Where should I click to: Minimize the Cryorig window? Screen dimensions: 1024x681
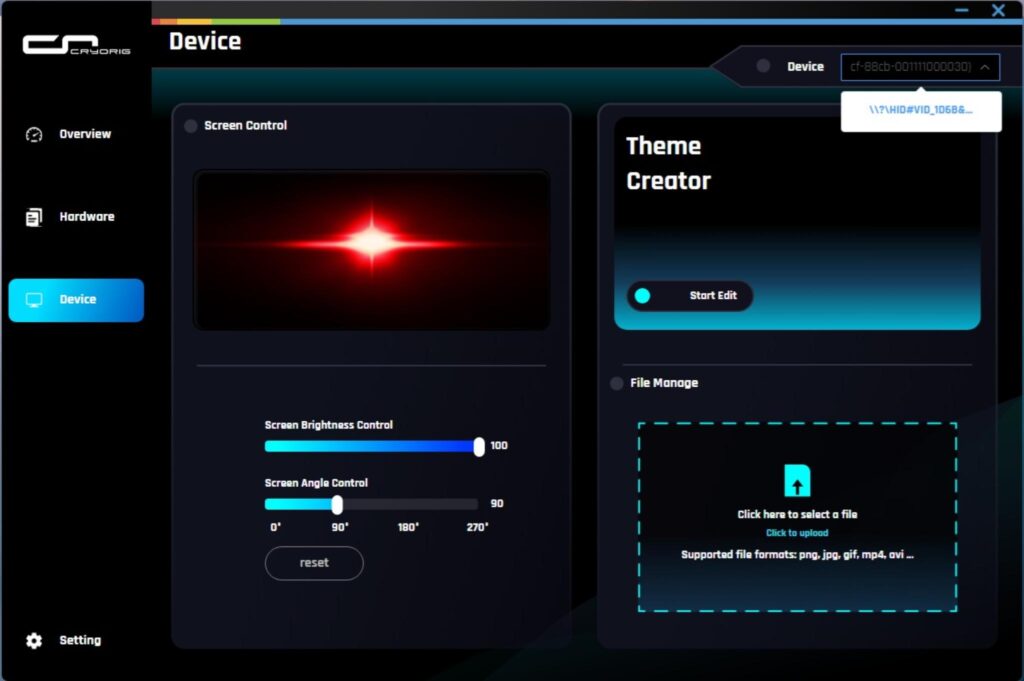[x=961, y=10]
